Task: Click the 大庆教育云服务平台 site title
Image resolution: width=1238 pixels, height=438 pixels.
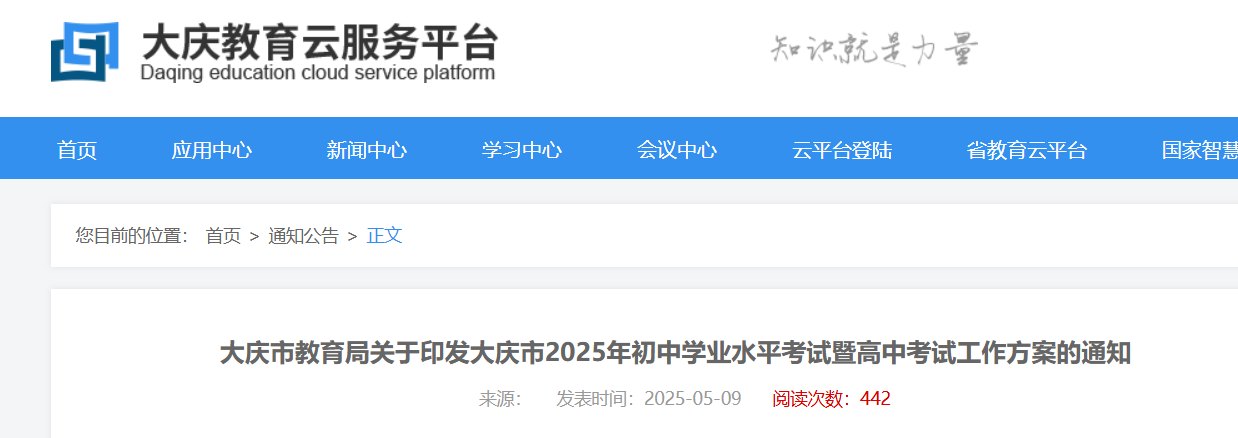Action: point(318,42)
